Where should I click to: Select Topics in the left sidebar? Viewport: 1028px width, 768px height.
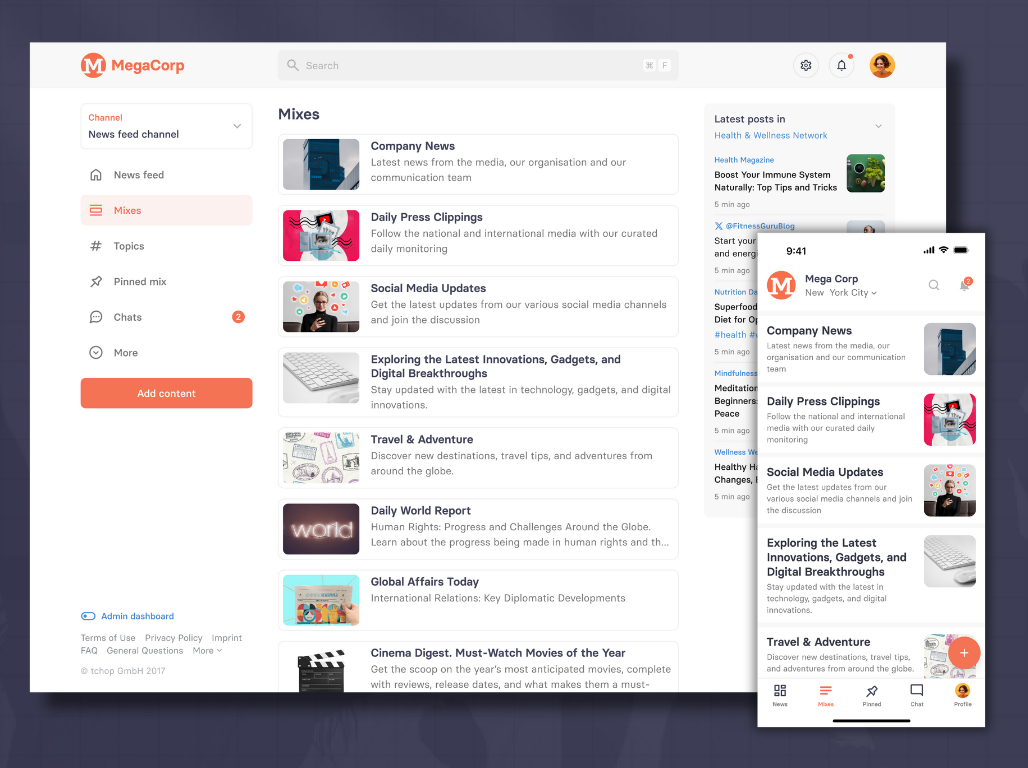[x=129, y=246]
